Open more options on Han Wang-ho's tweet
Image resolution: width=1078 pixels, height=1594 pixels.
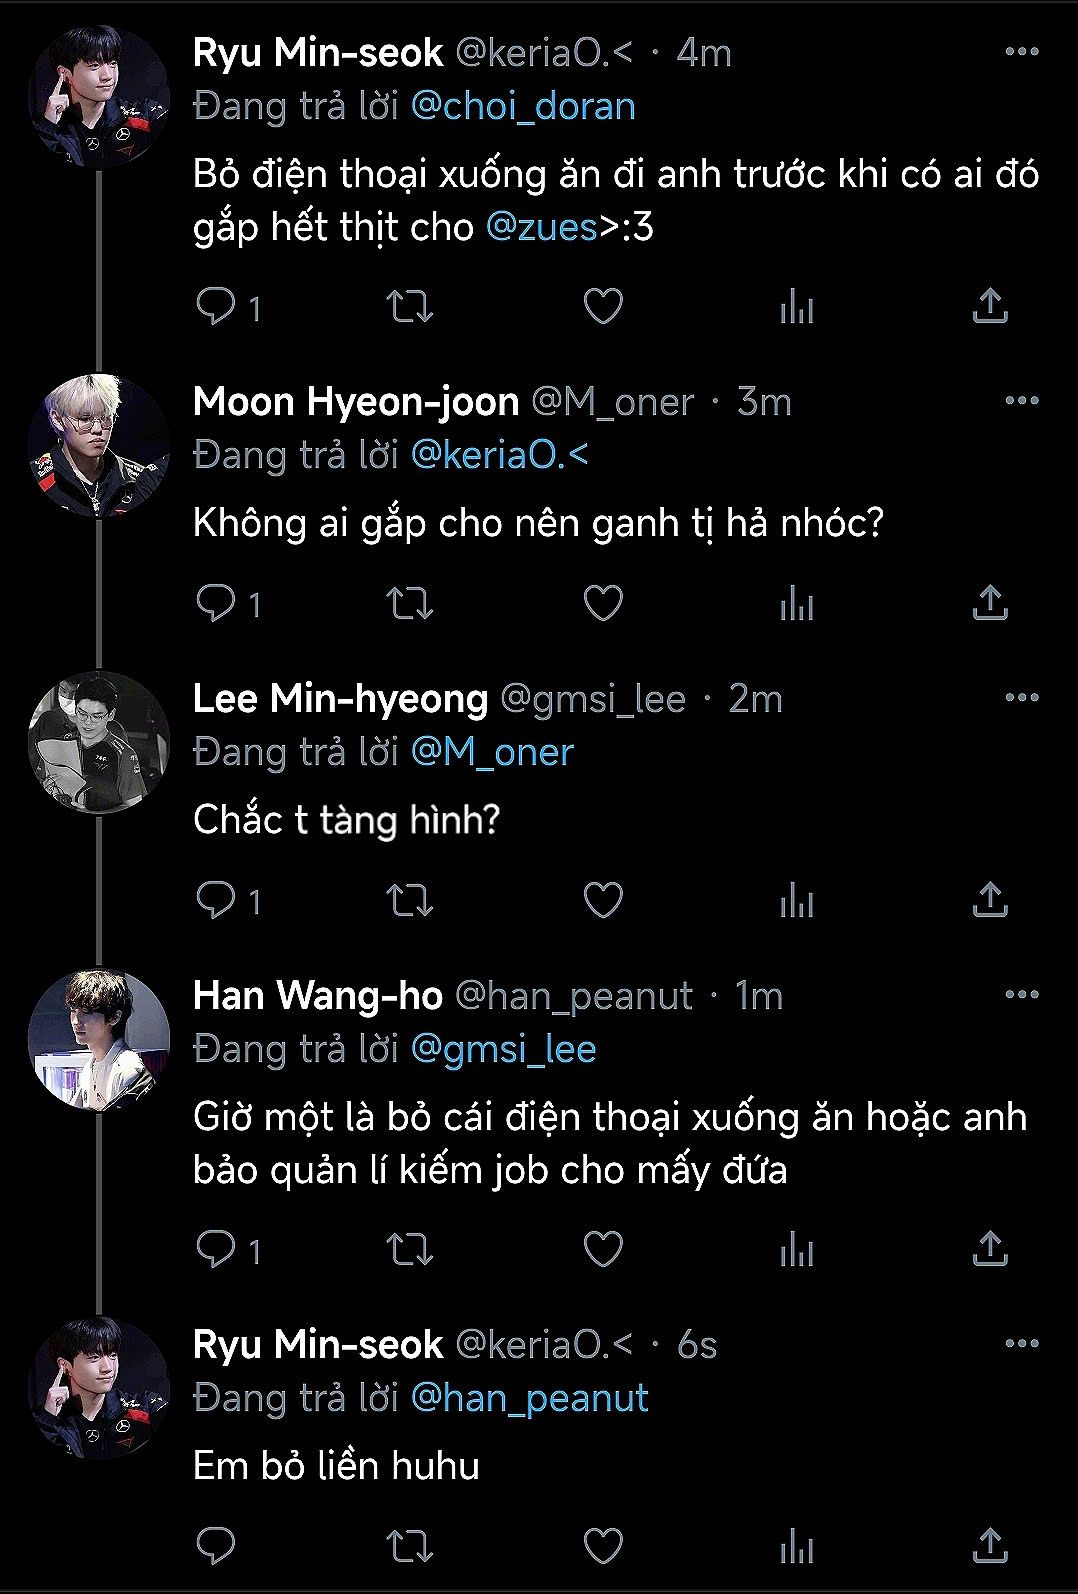click(1021, 995)
